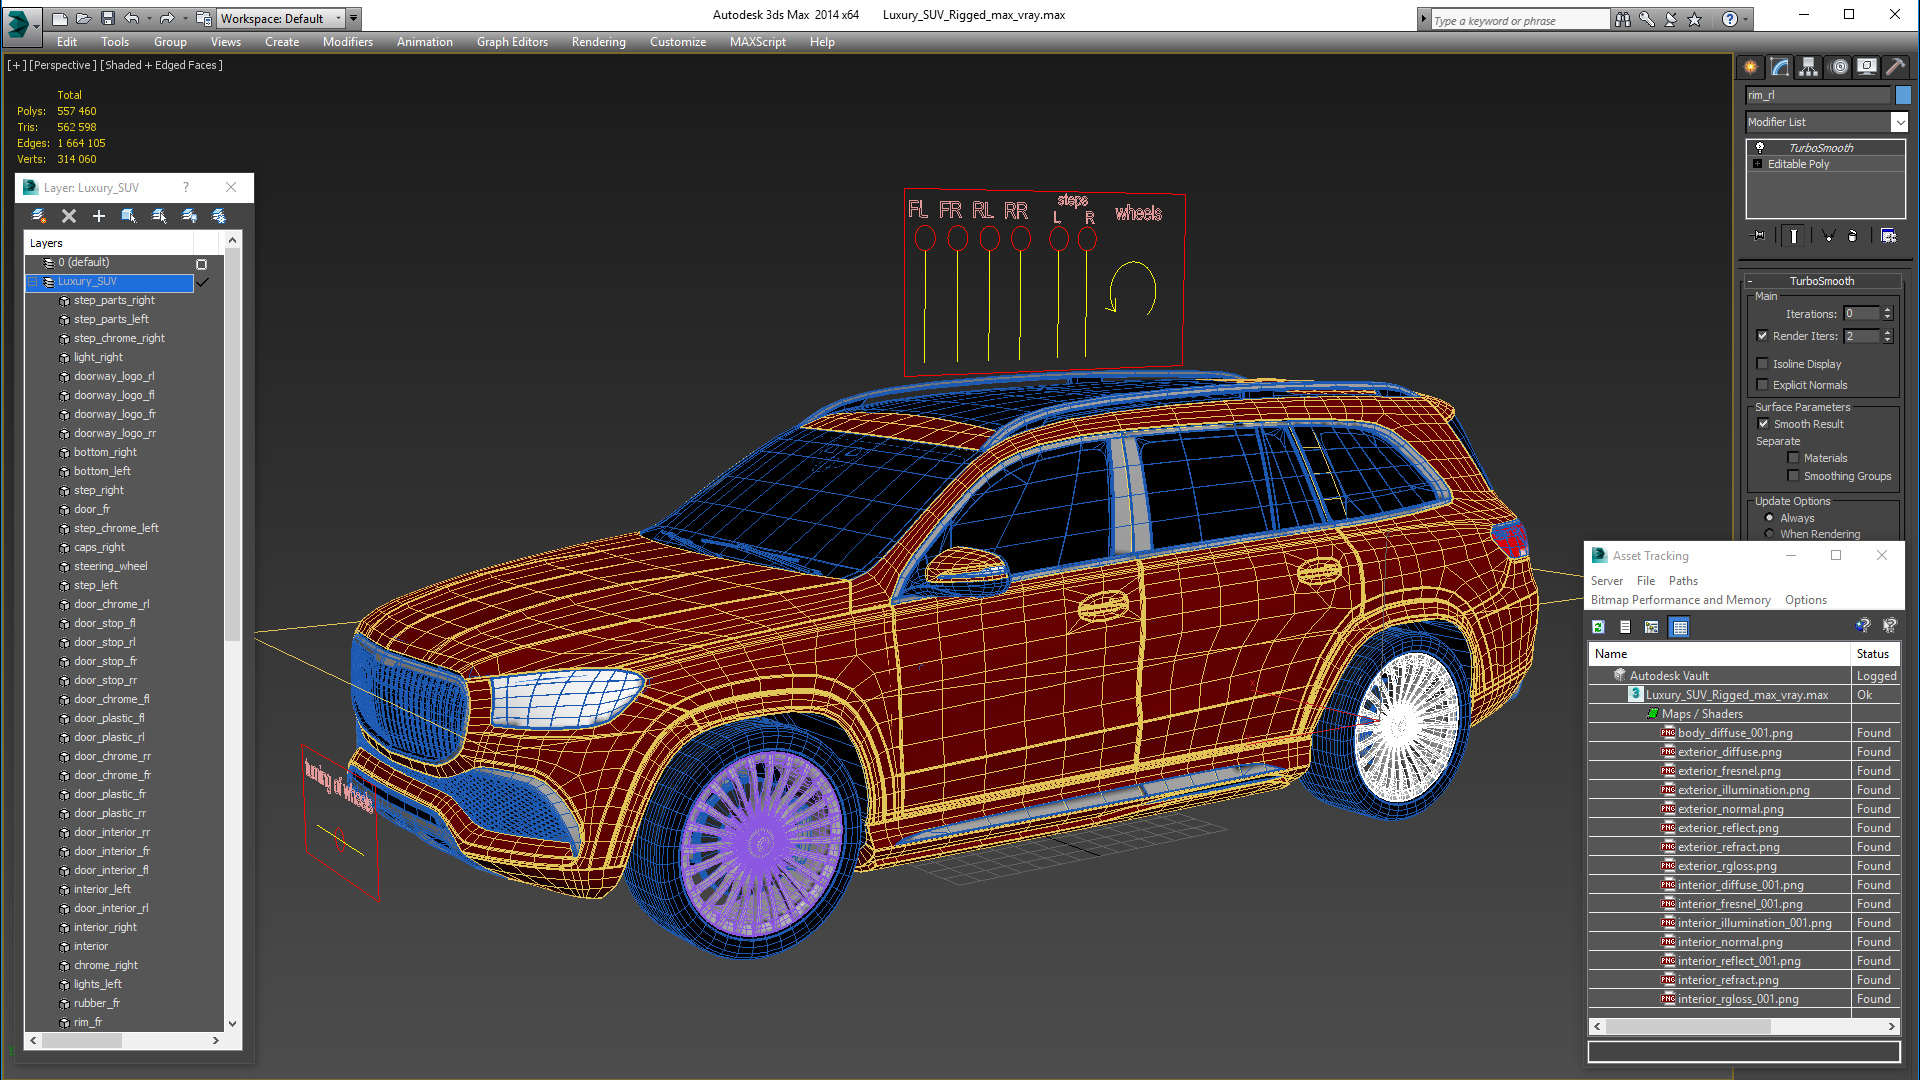
Task: Open the Modify command panel tab
Action: tap(1780, 67)
